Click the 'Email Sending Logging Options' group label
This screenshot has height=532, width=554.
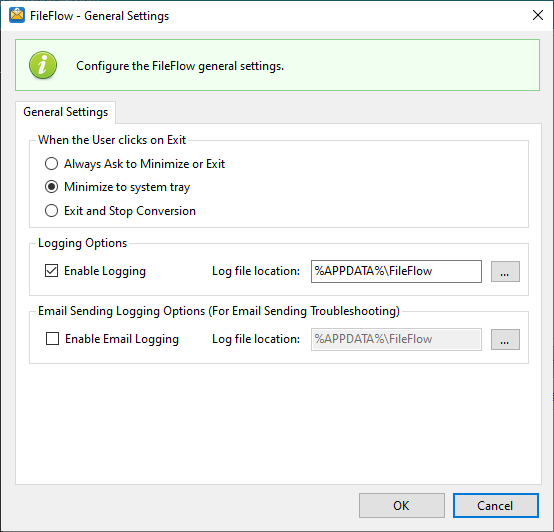(x=219, y=311)
